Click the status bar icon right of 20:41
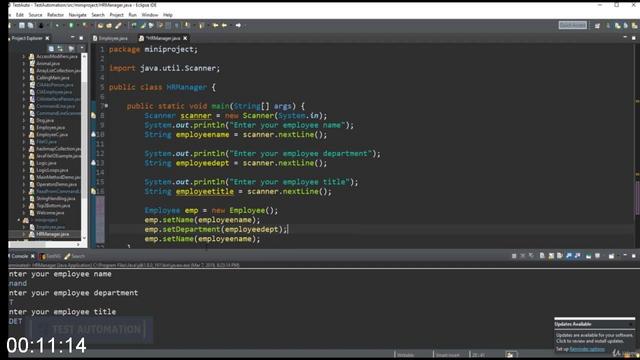640x360 pixels. 511,355
